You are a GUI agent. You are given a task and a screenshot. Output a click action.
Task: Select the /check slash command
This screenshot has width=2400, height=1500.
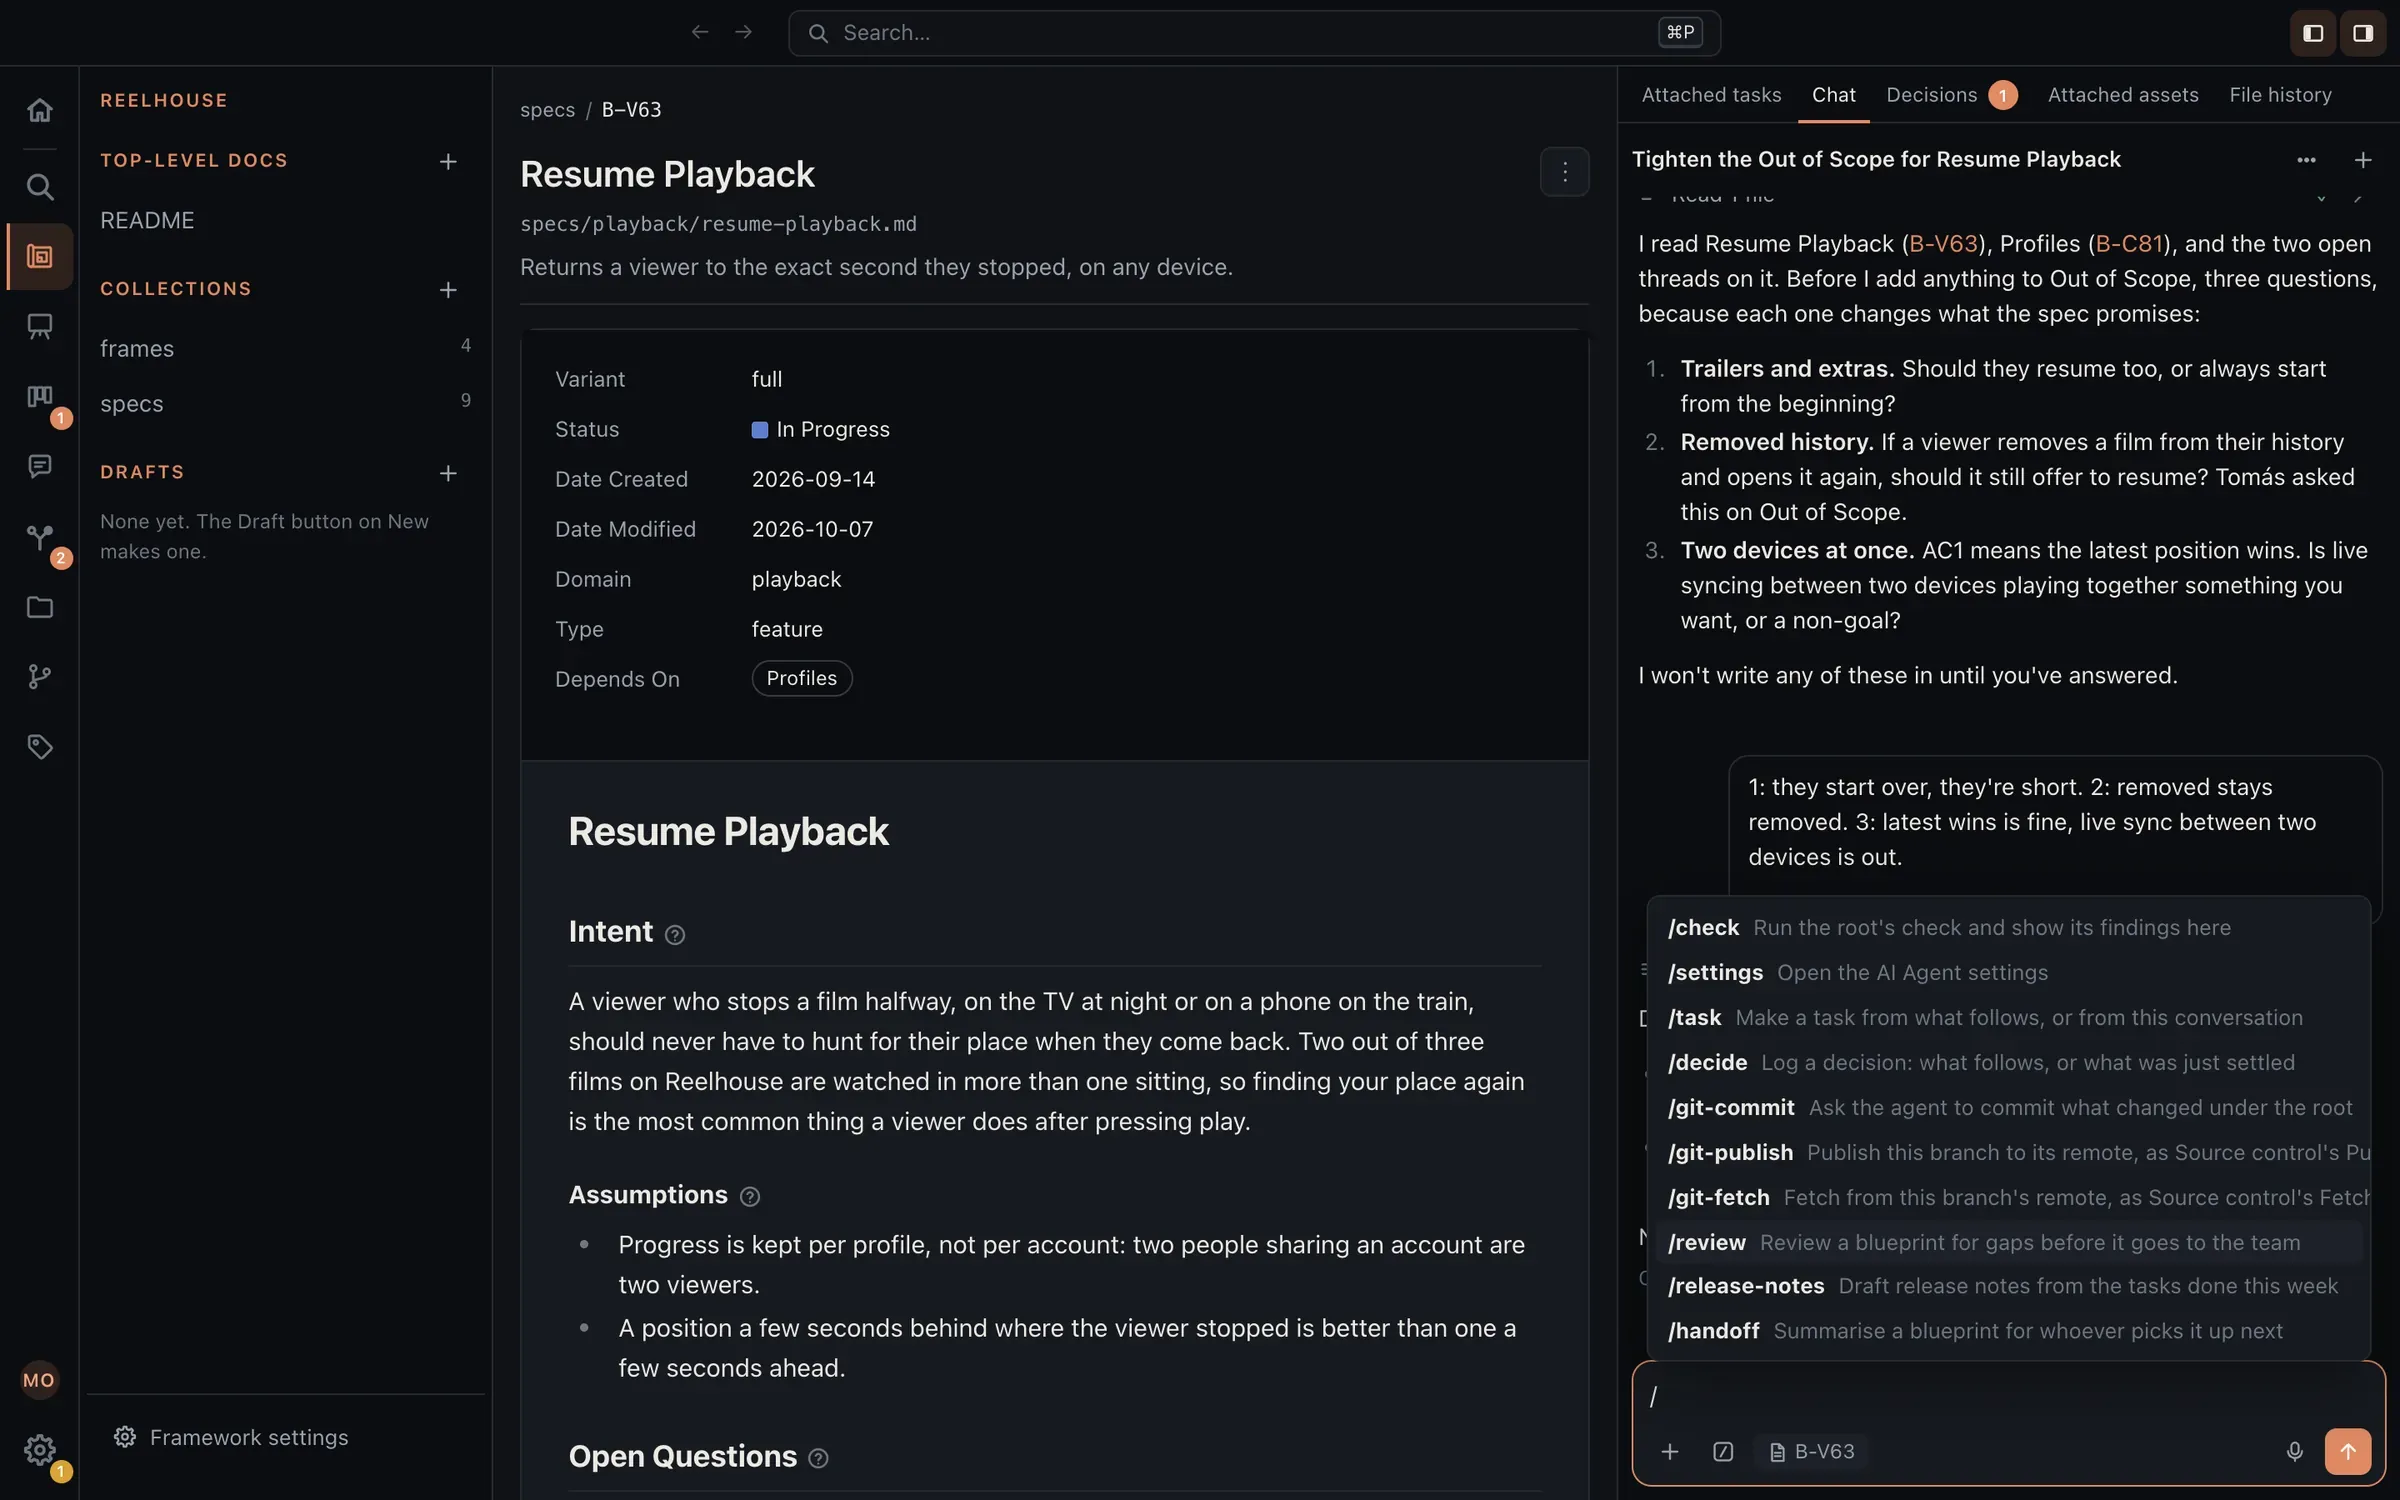tap(2008, 928)
